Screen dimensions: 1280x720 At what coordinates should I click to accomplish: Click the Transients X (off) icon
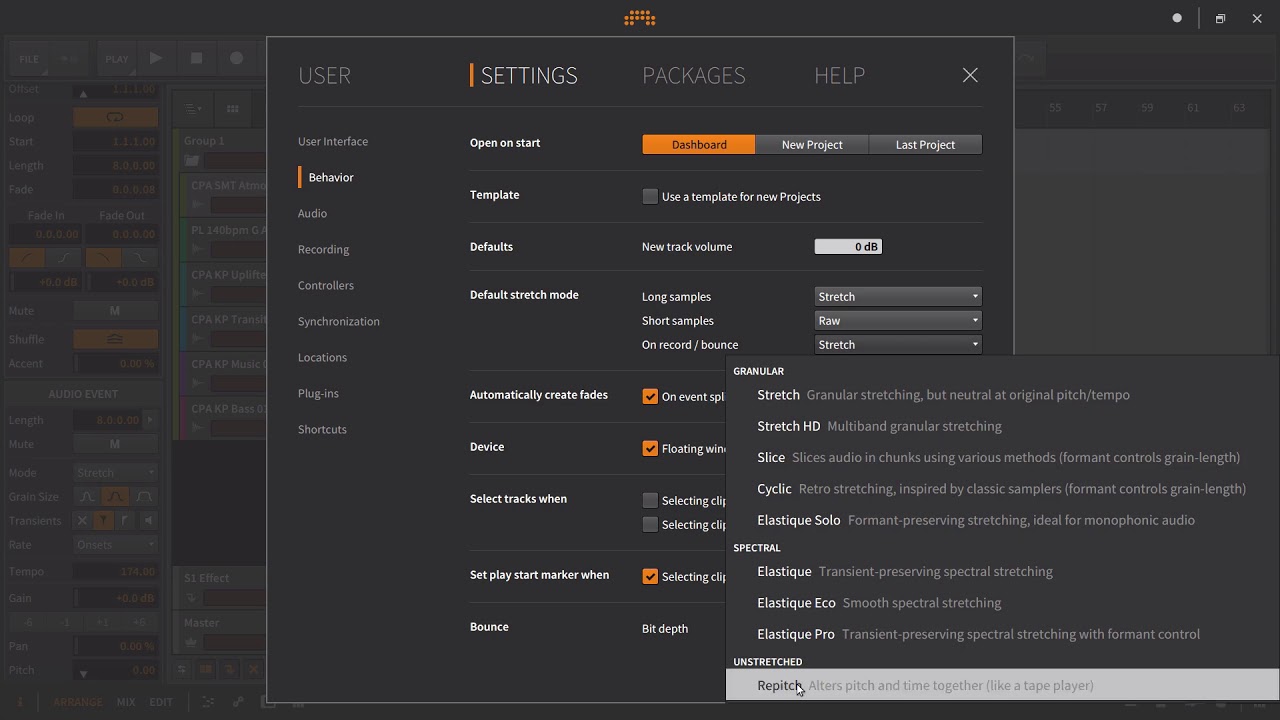[83, 521]
